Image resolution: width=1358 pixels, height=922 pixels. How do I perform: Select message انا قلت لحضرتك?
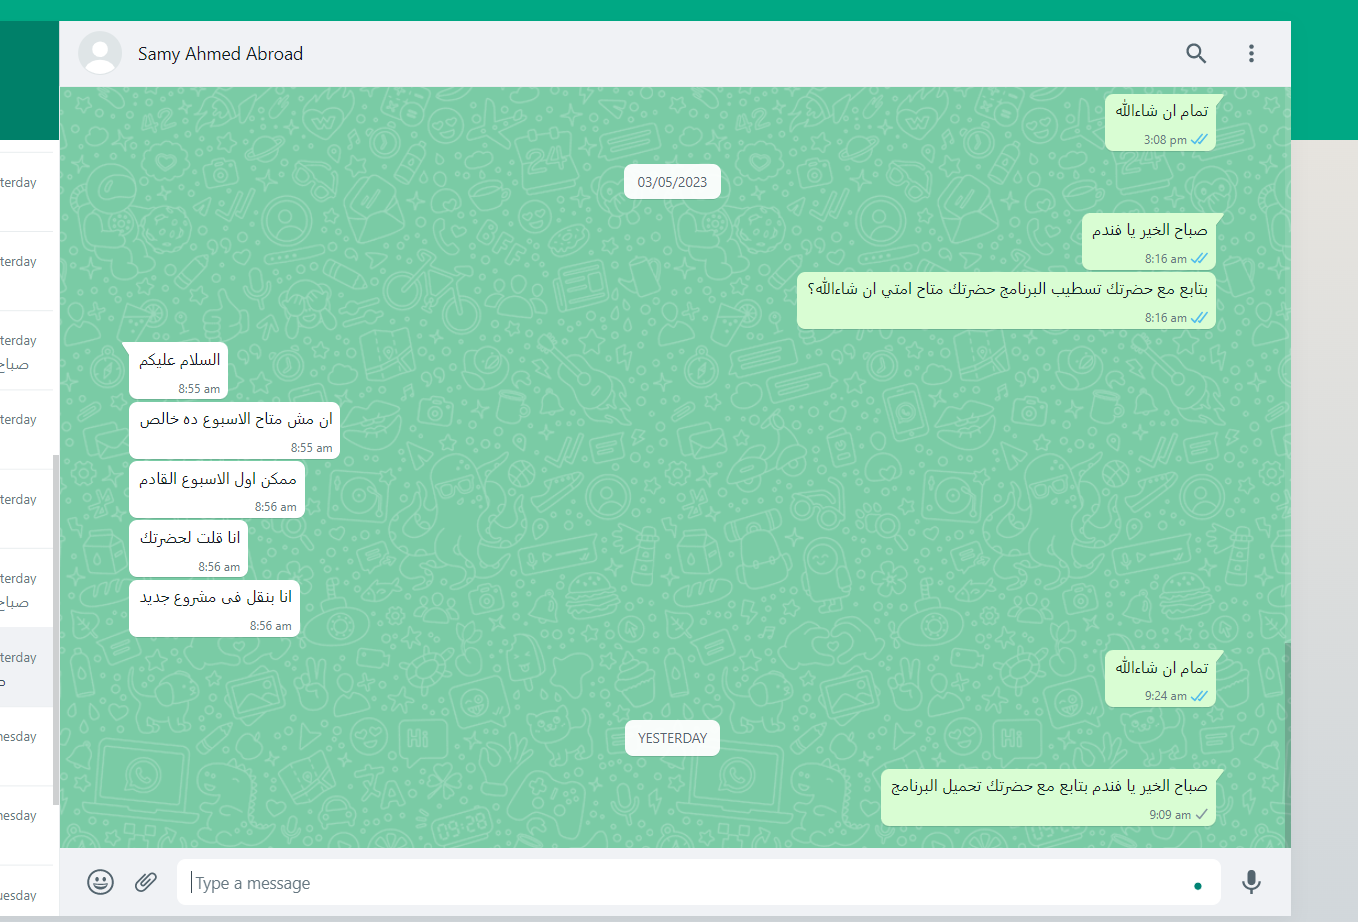point(189,549)
